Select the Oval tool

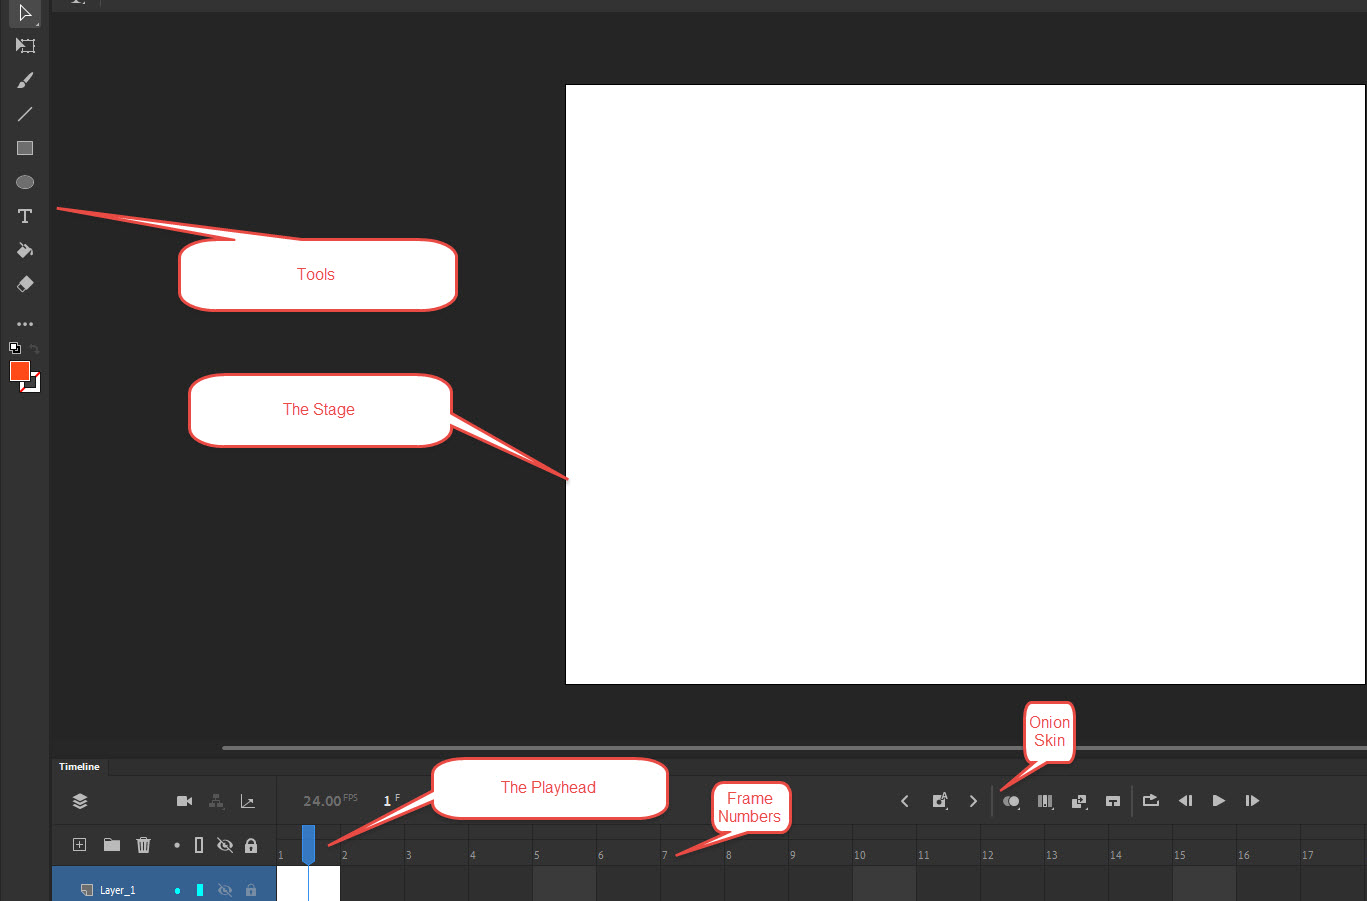tap(25, 182)
